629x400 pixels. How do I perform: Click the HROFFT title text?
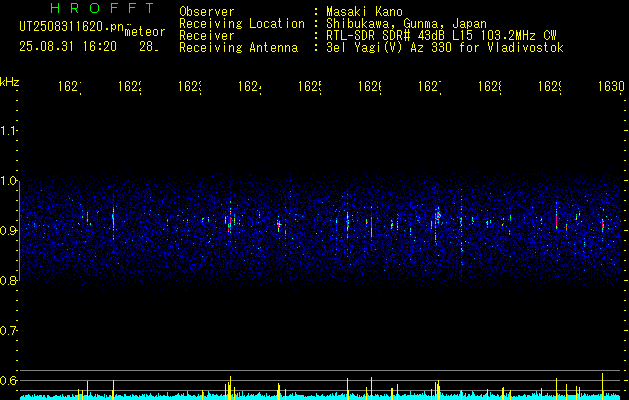103,8
